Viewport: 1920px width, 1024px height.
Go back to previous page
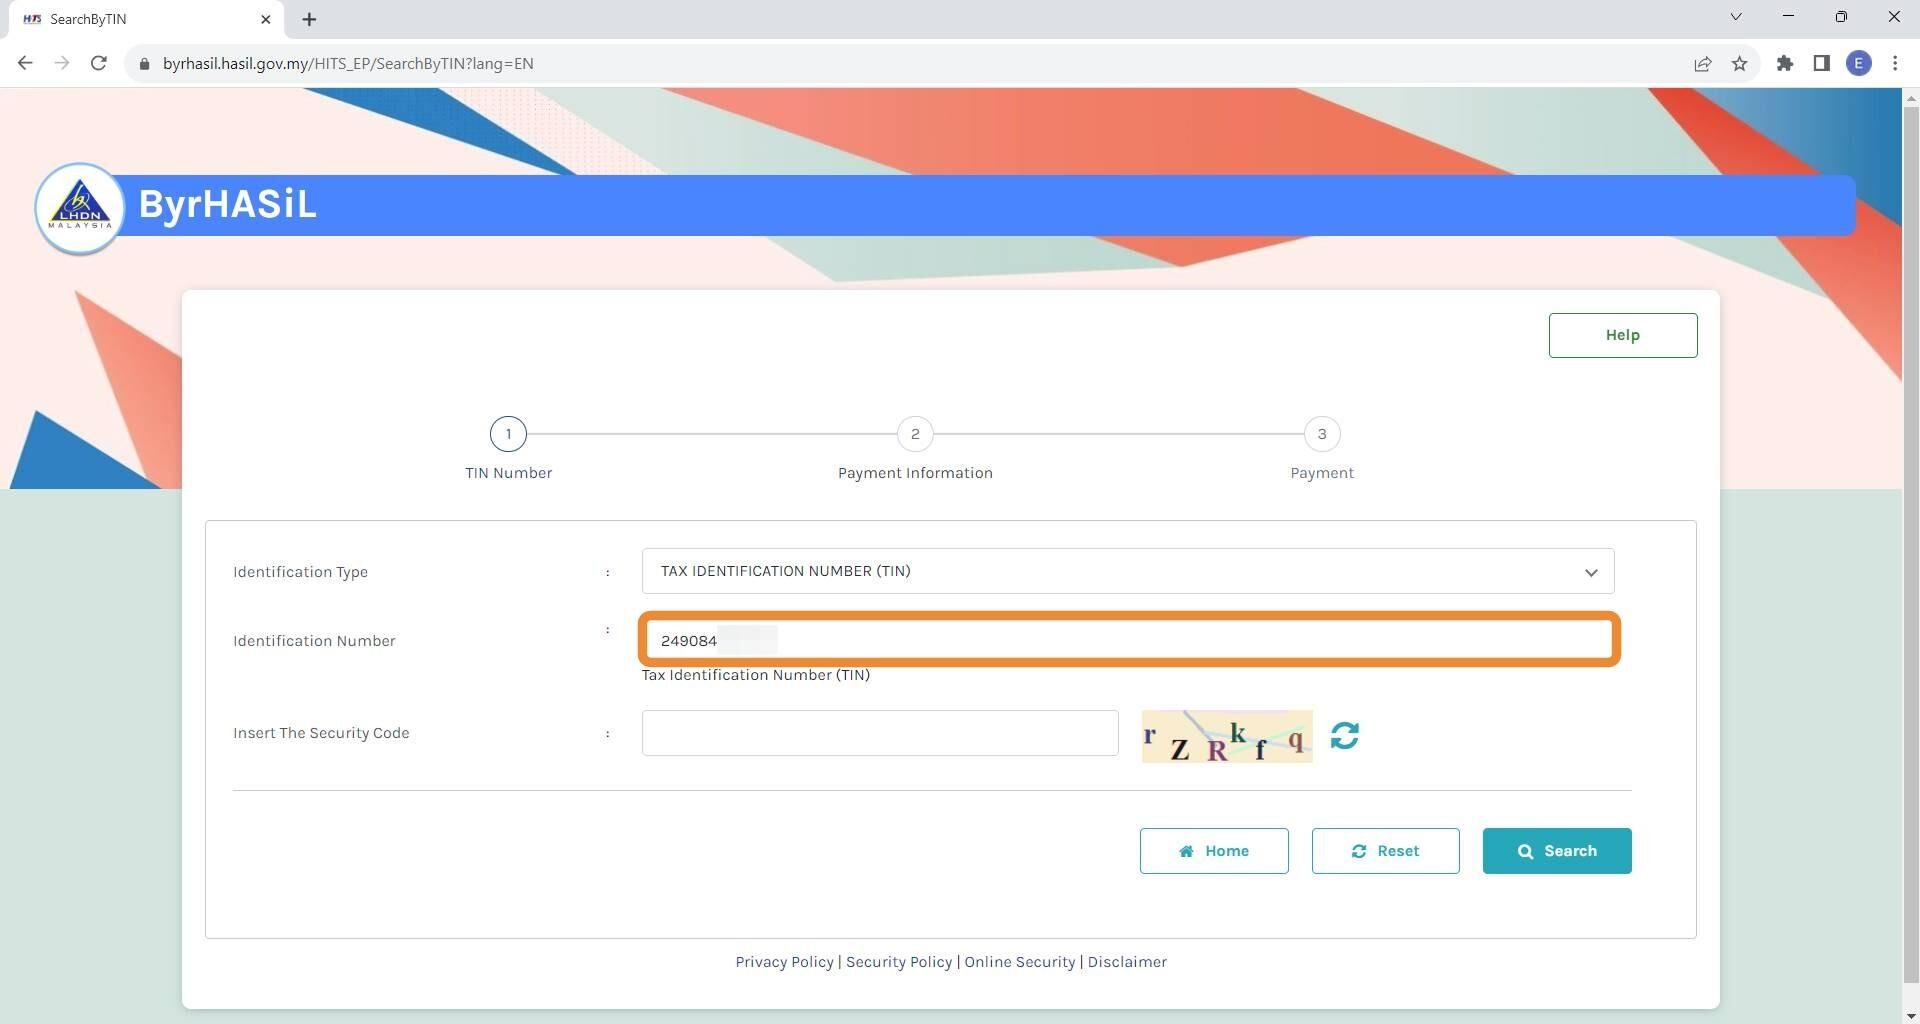pyautogui.click(x=25, y=63)
